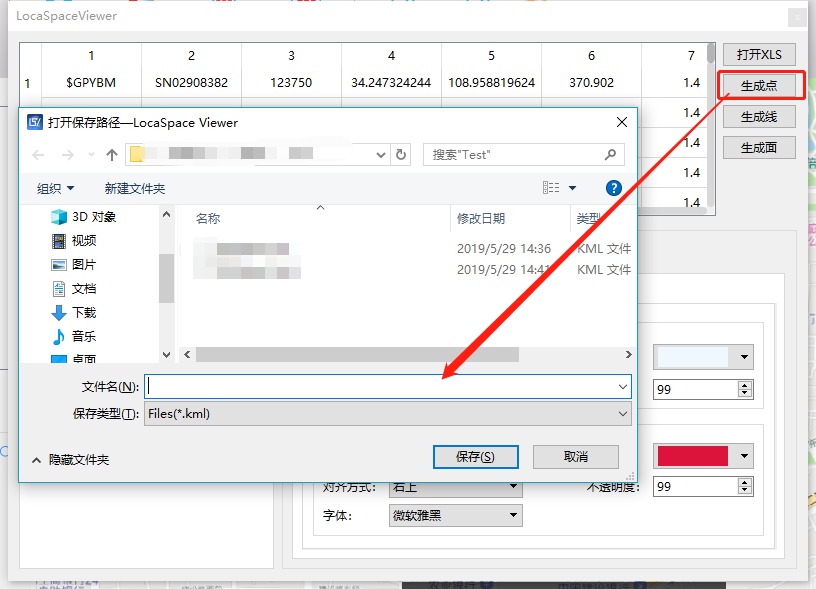
Task: Expand the view options dropdown arrow
Action: pos(572,188)
